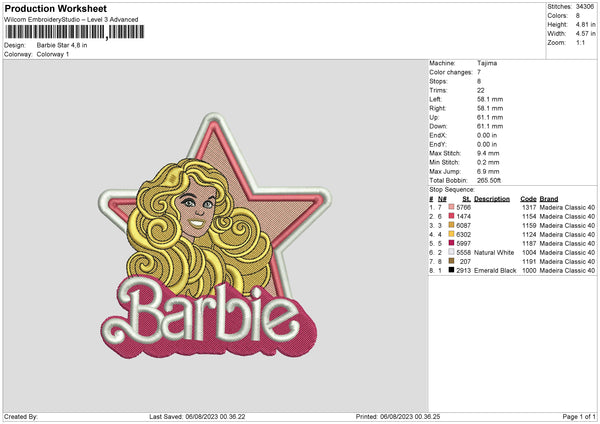Select the yellow swatch next to 6302

coord(451,234)
